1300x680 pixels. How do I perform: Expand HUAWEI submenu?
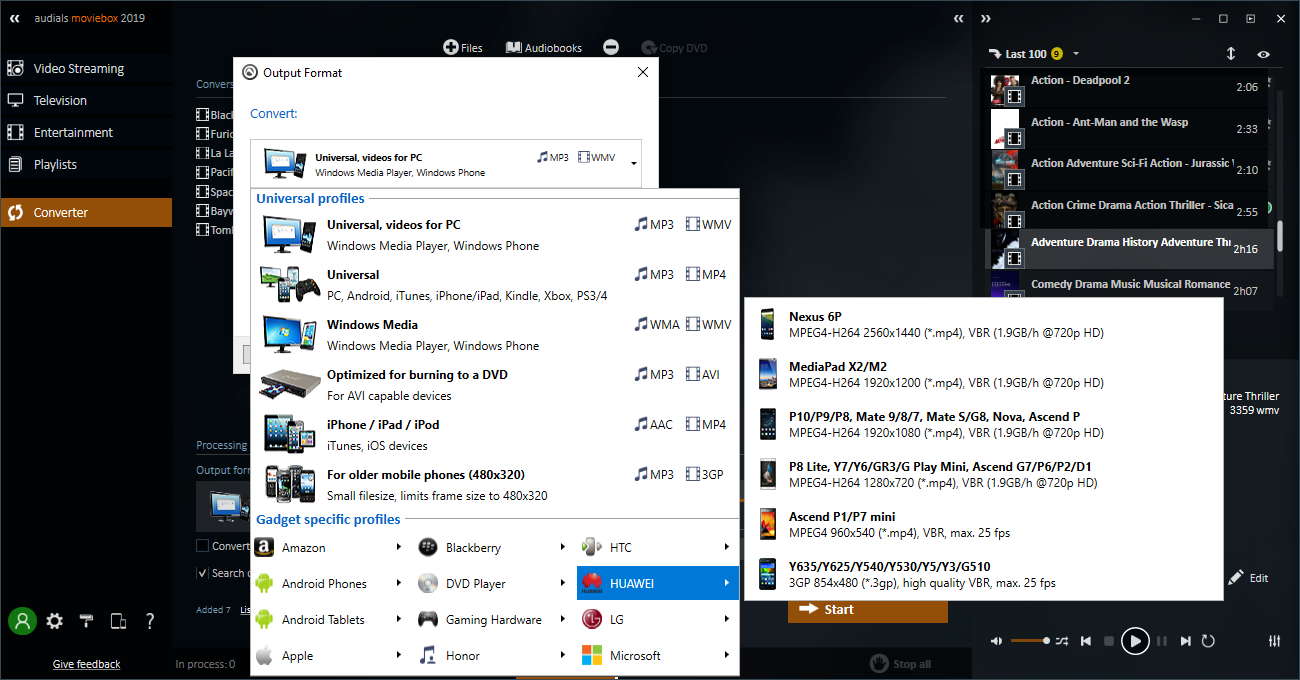point(658,584)
